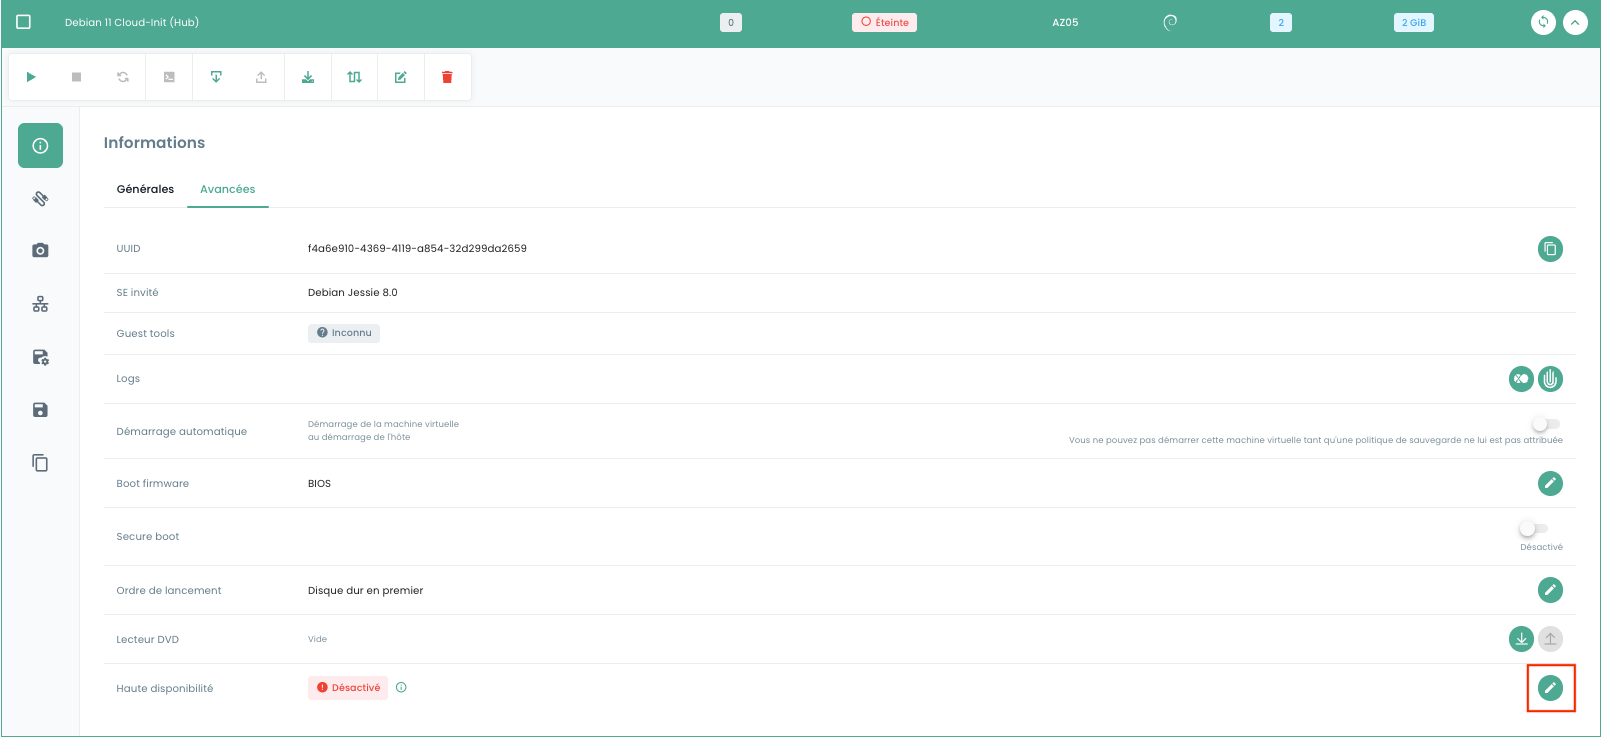This screenshot has height=737, width=1602.
Task: Select the Avancées tab
Action: tap(227, 189)
